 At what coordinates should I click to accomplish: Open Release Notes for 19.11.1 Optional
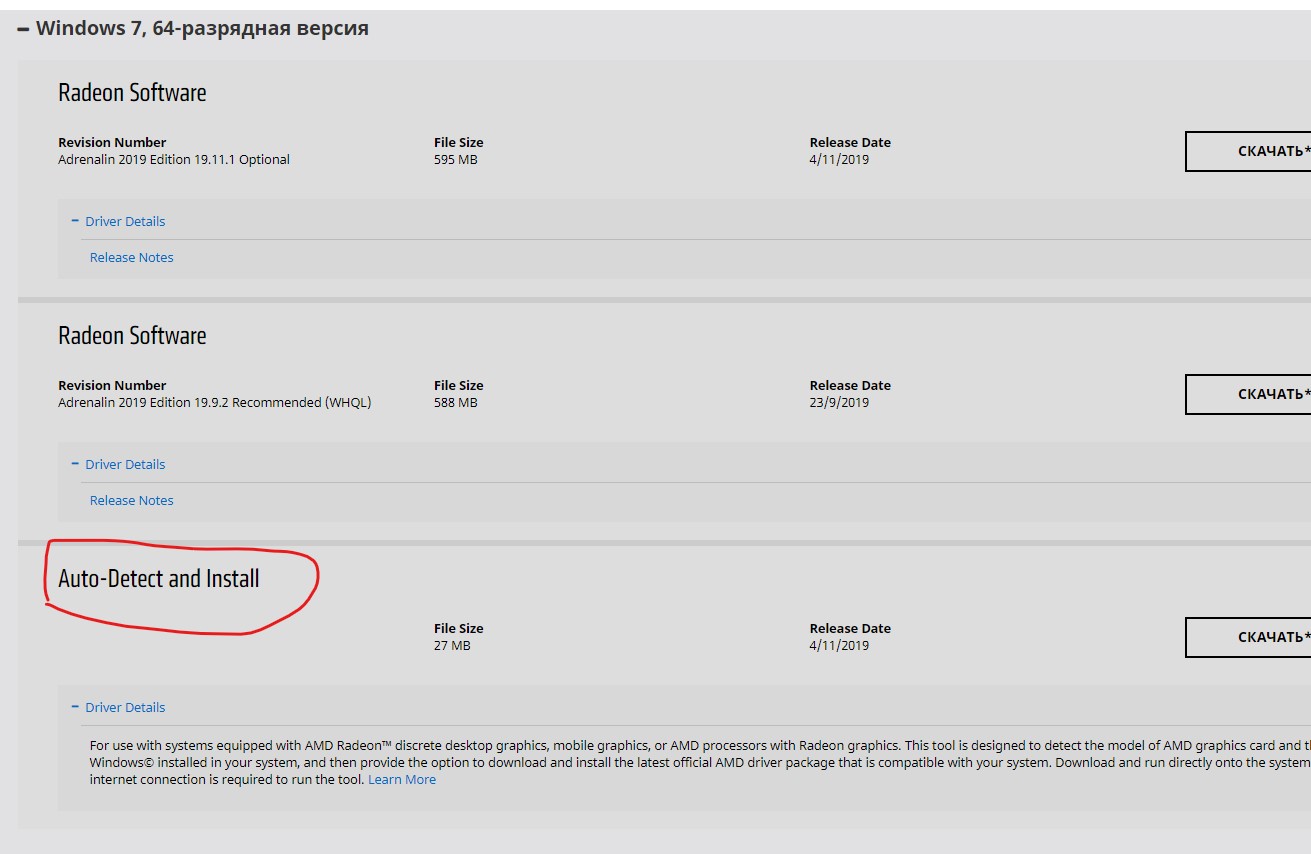[131, 257]
